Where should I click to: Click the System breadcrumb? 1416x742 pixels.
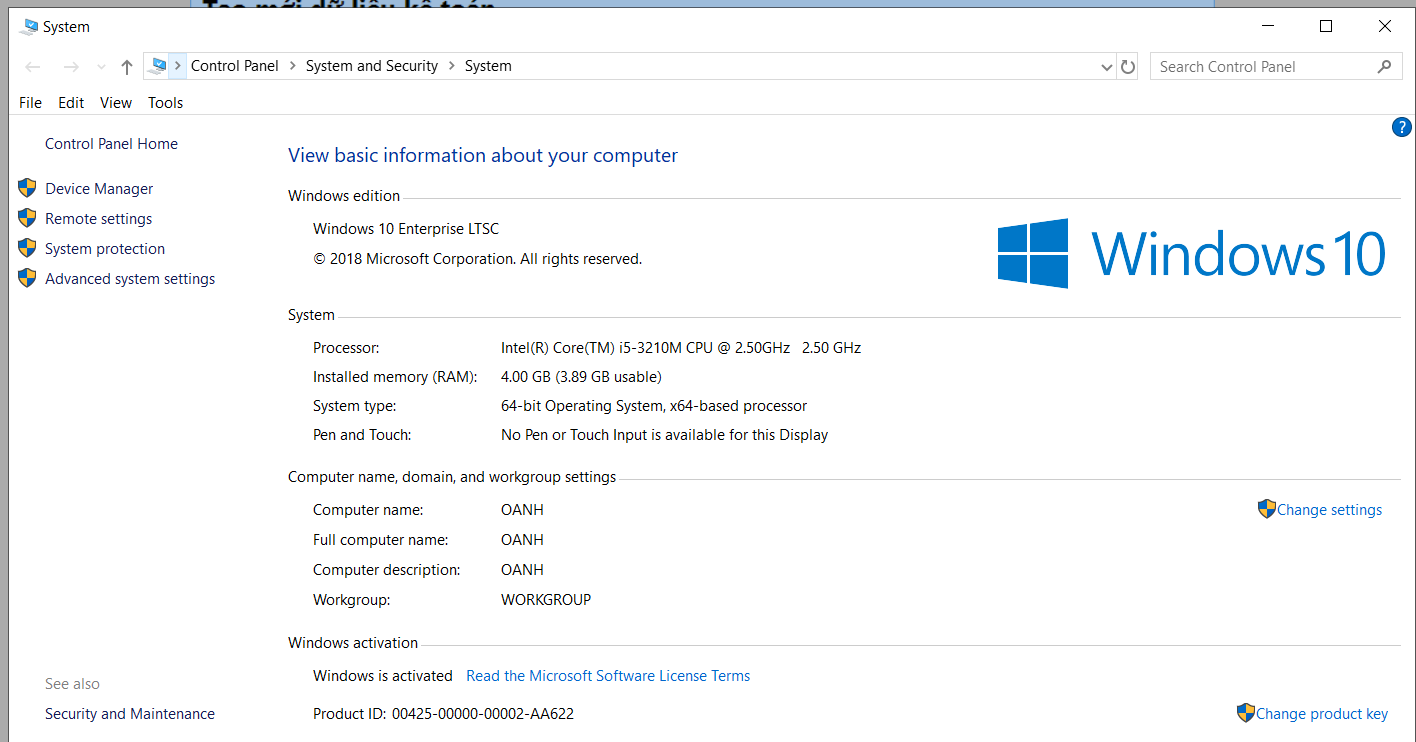tap(488, 66)
